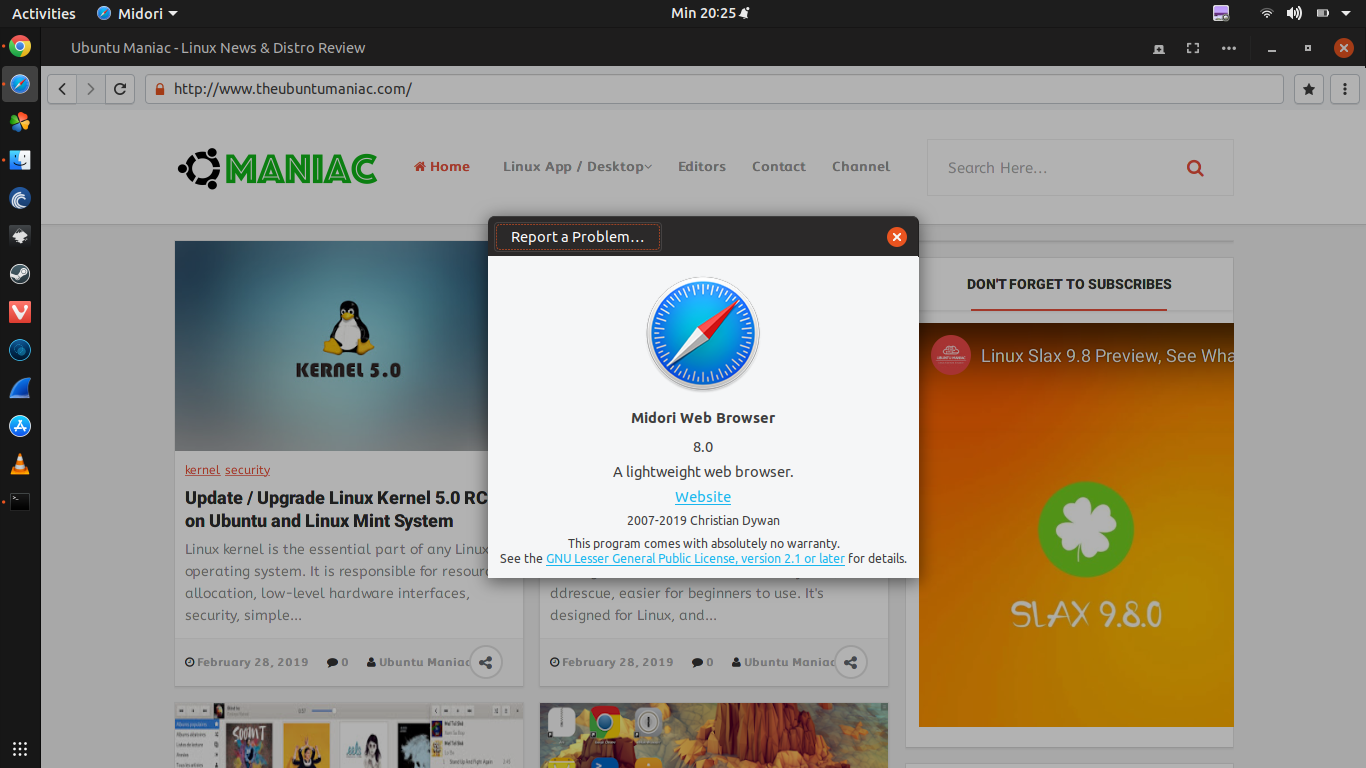Play the Linux Slax 9.8 Preview video

(1076, 525)
